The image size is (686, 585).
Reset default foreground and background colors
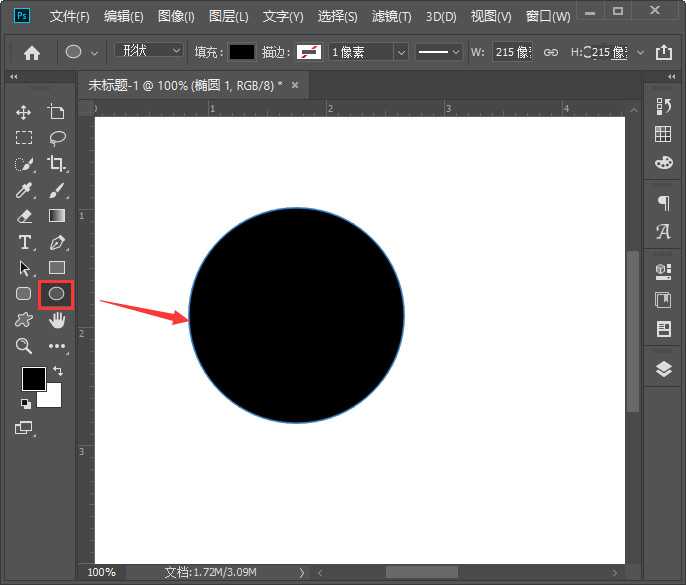(25, 404)
